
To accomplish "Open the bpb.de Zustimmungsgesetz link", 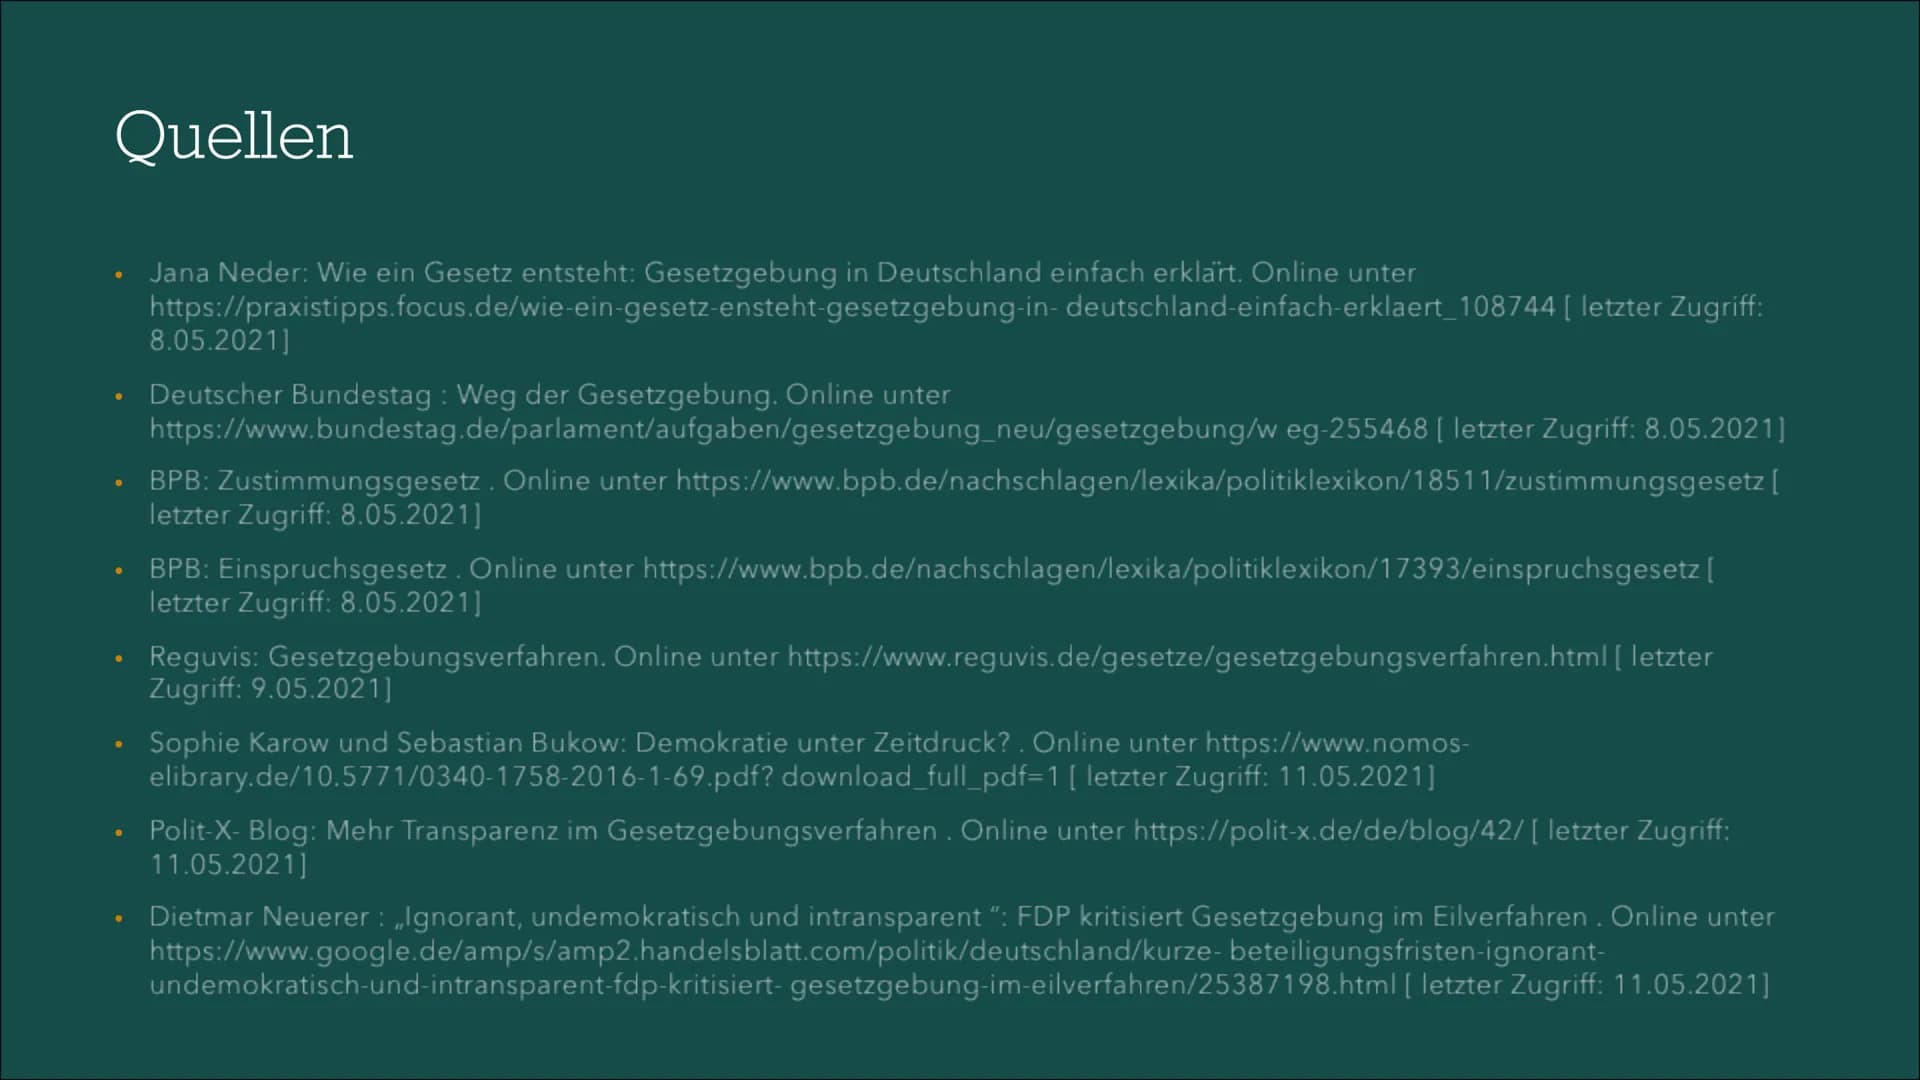I will (1219, 481).
